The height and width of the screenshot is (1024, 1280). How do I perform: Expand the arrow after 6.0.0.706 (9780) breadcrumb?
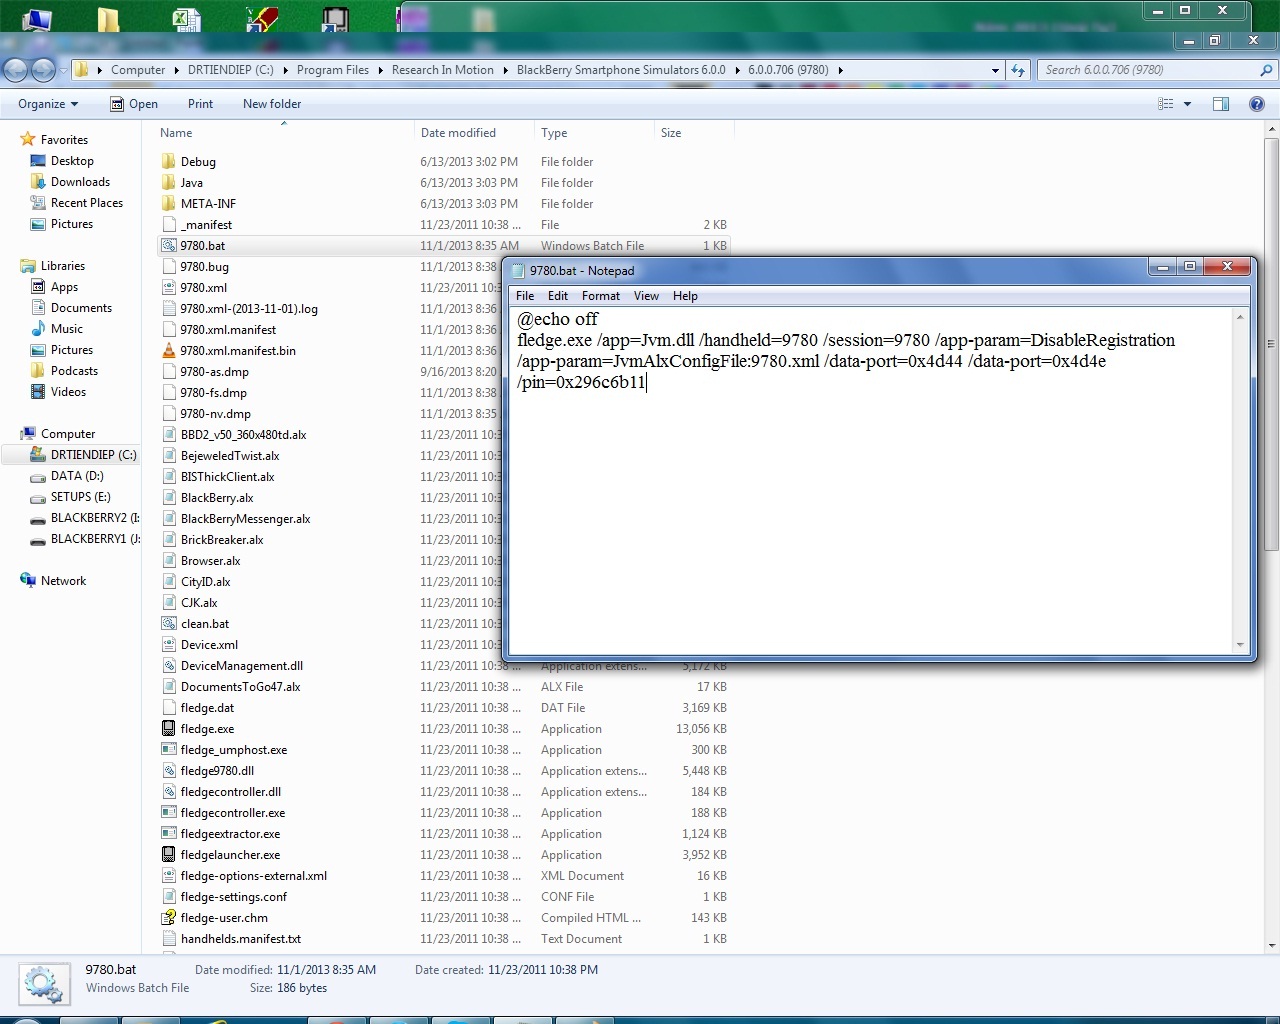(x=840, y=70)
